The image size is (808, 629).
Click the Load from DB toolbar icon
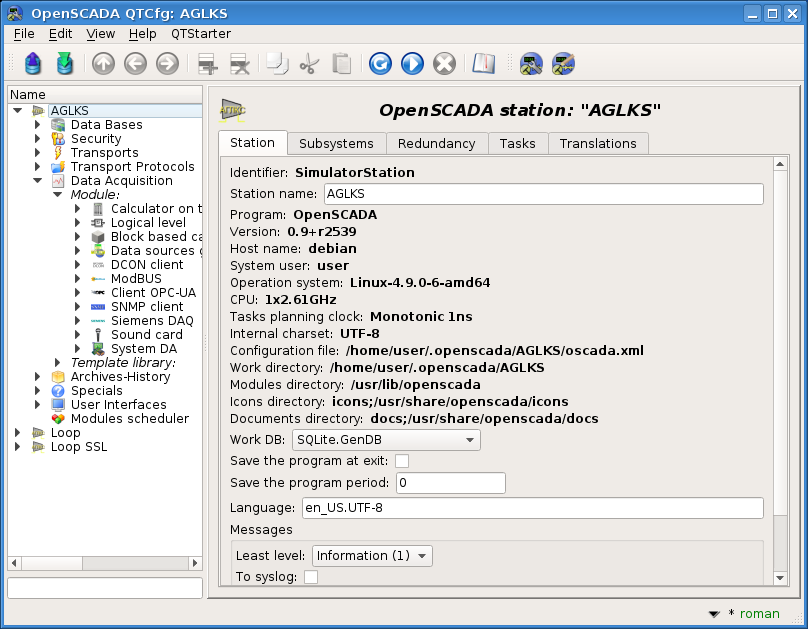tap(32, 64)
